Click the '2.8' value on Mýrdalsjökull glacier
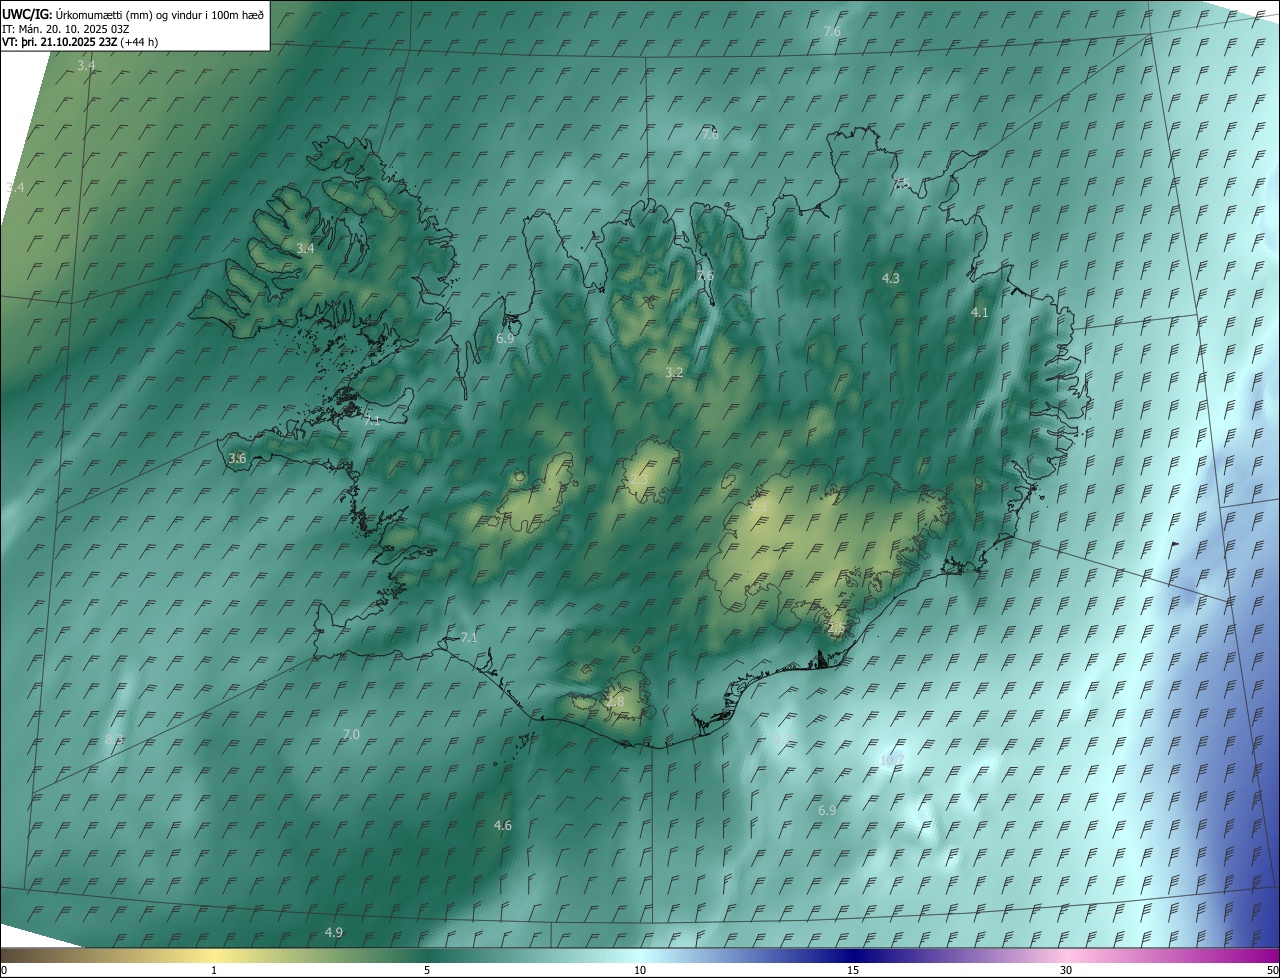The height and width of the screenshot is (978, 1280). [615, 702]
